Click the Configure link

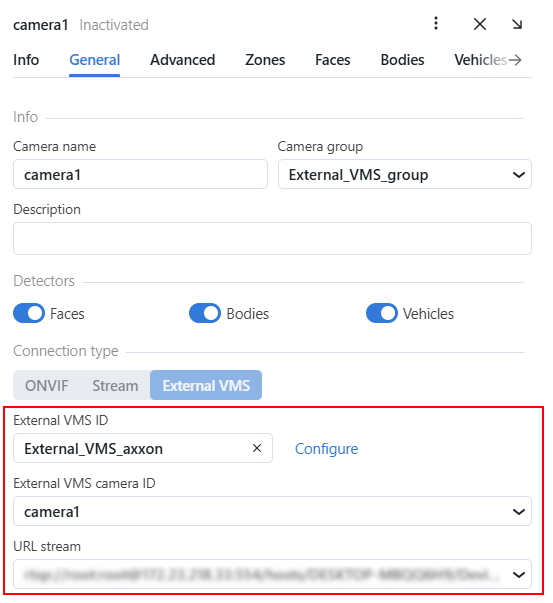click(326, 449)
